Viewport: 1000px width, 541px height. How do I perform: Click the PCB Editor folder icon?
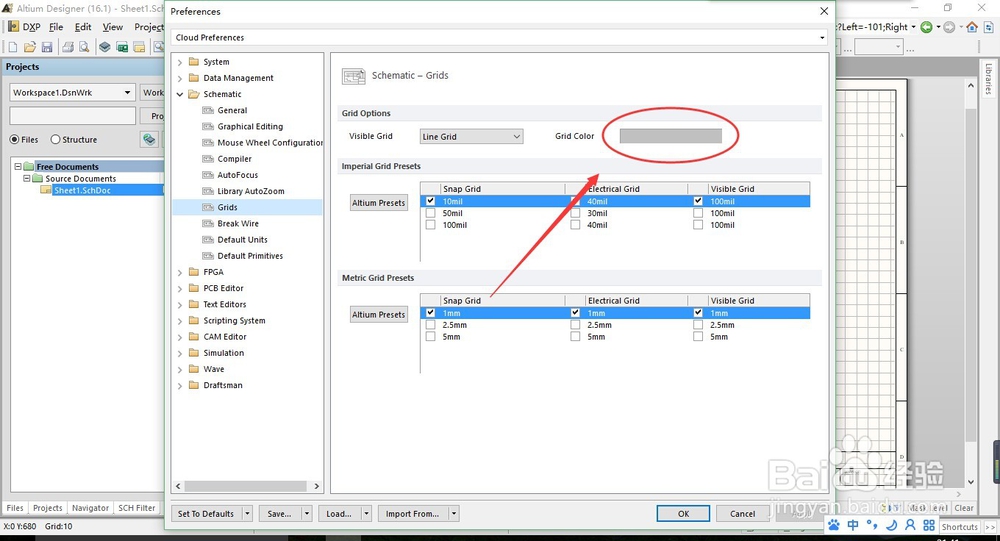click(193, 288)
